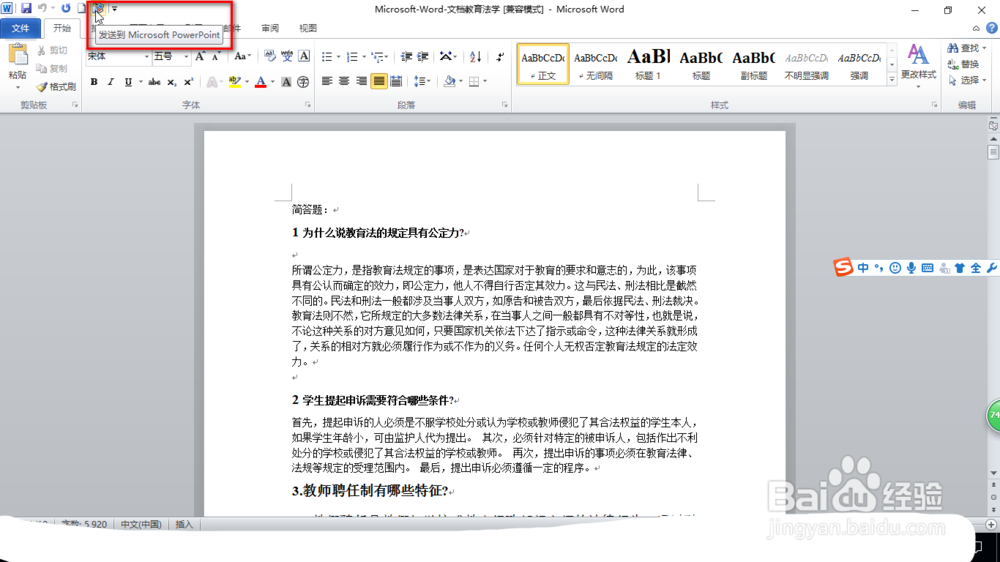Click the Send to Microsoft PowerPoint icon
Screen dimensions: 1000x562
click(98, 8)
